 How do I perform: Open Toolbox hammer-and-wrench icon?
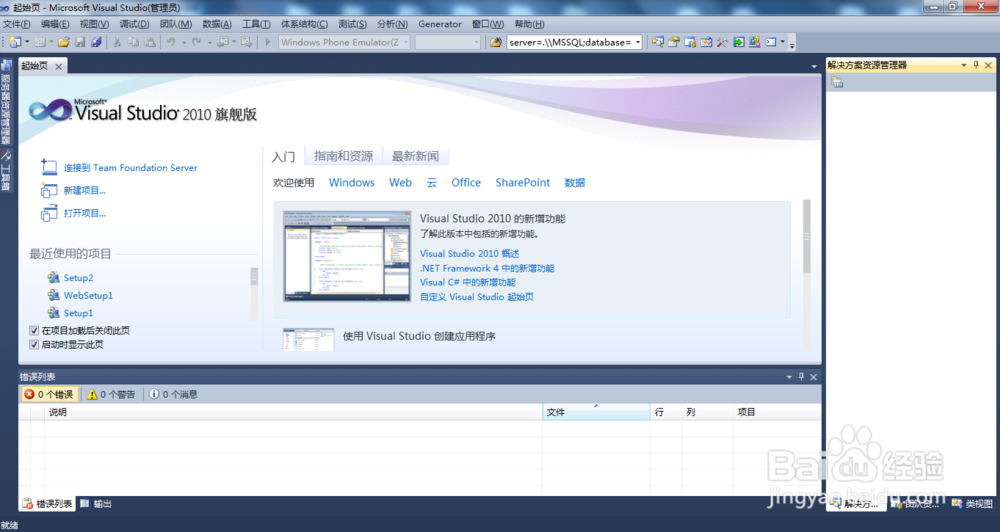[722, 42]
